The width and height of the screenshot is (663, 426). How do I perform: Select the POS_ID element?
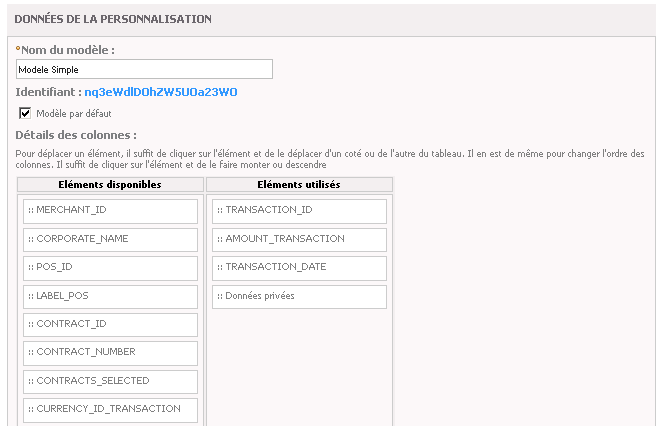coord(110,268)
